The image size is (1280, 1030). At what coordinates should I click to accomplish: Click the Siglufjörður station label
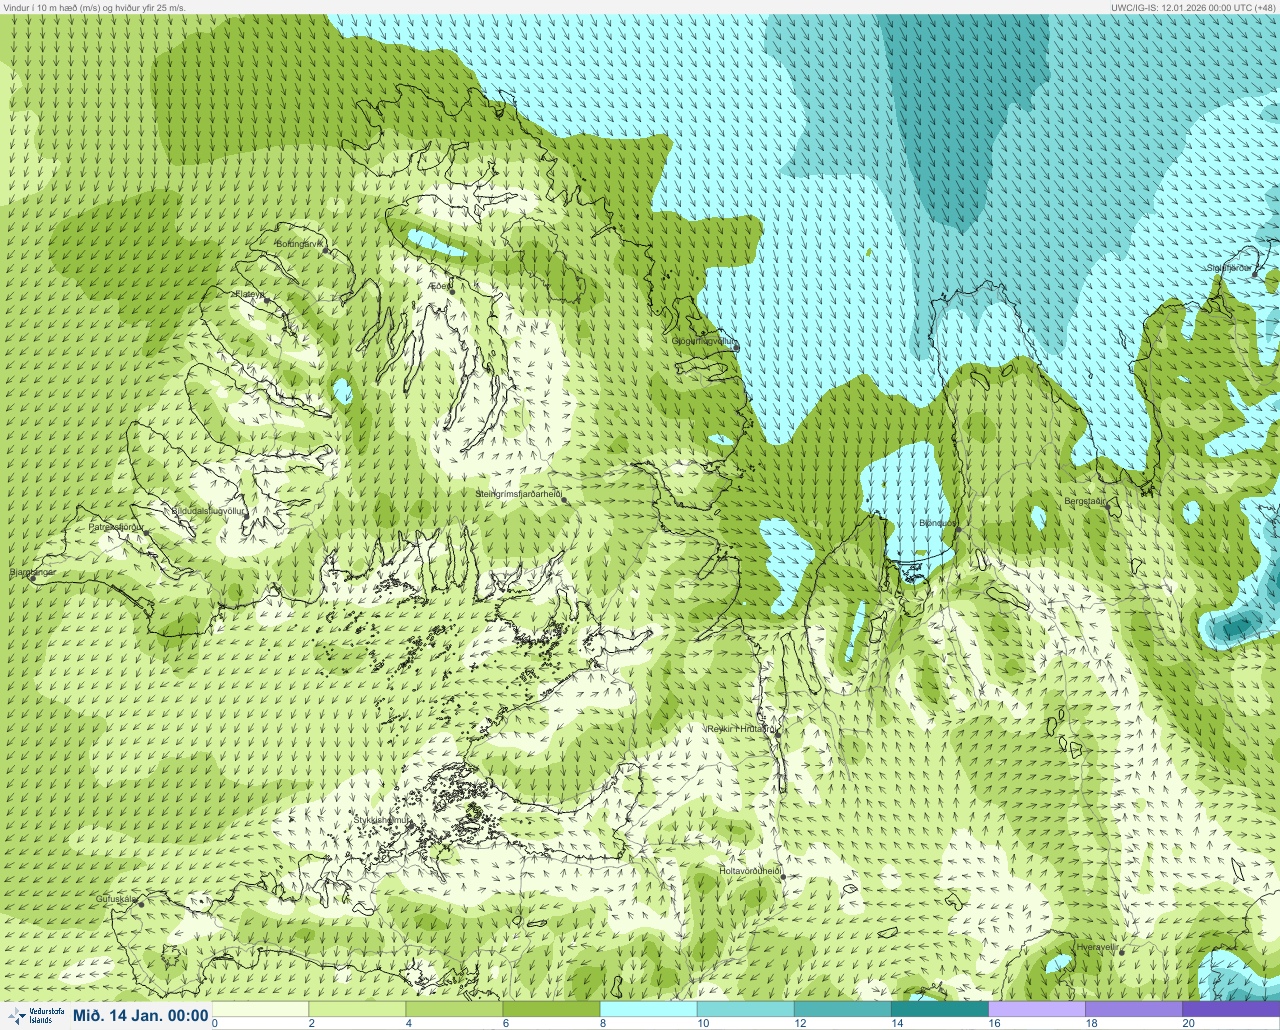(1229, 268)
